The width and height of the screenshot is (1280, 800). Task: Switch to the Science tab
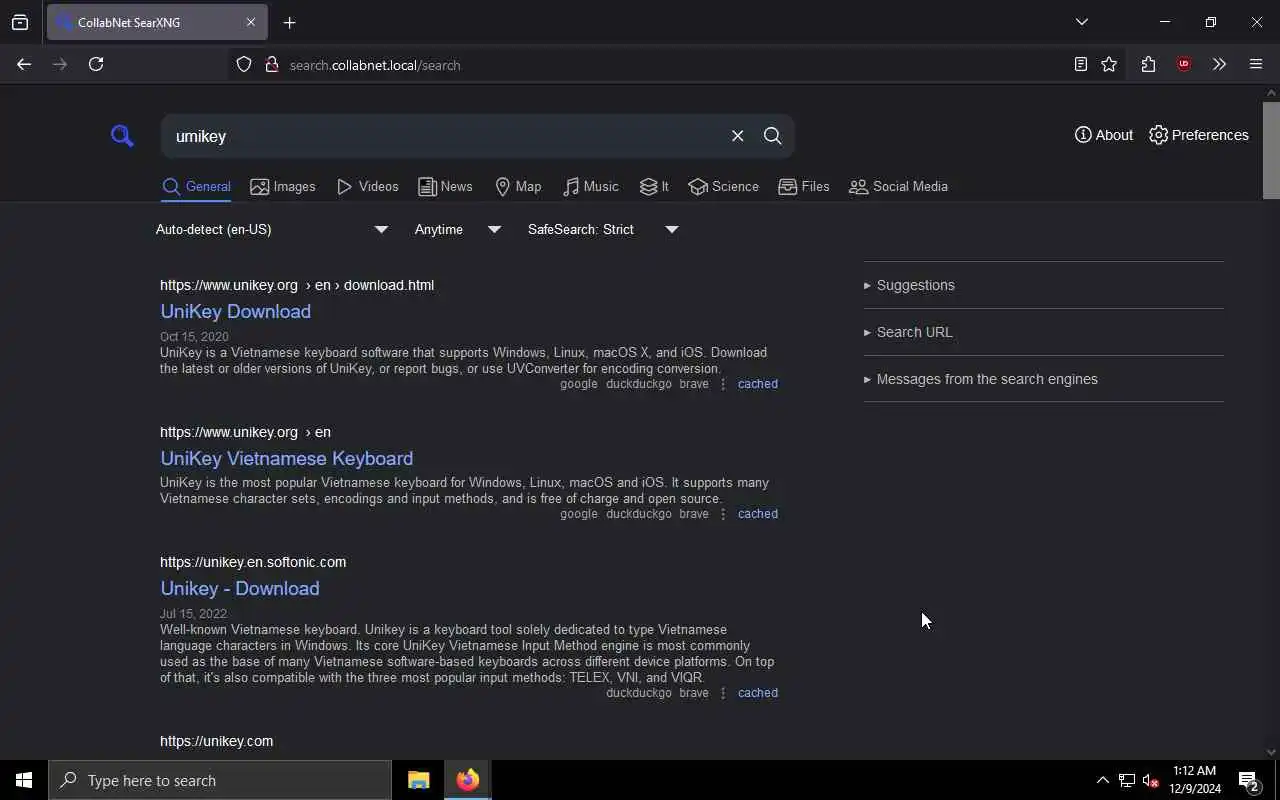pos(723,187)
